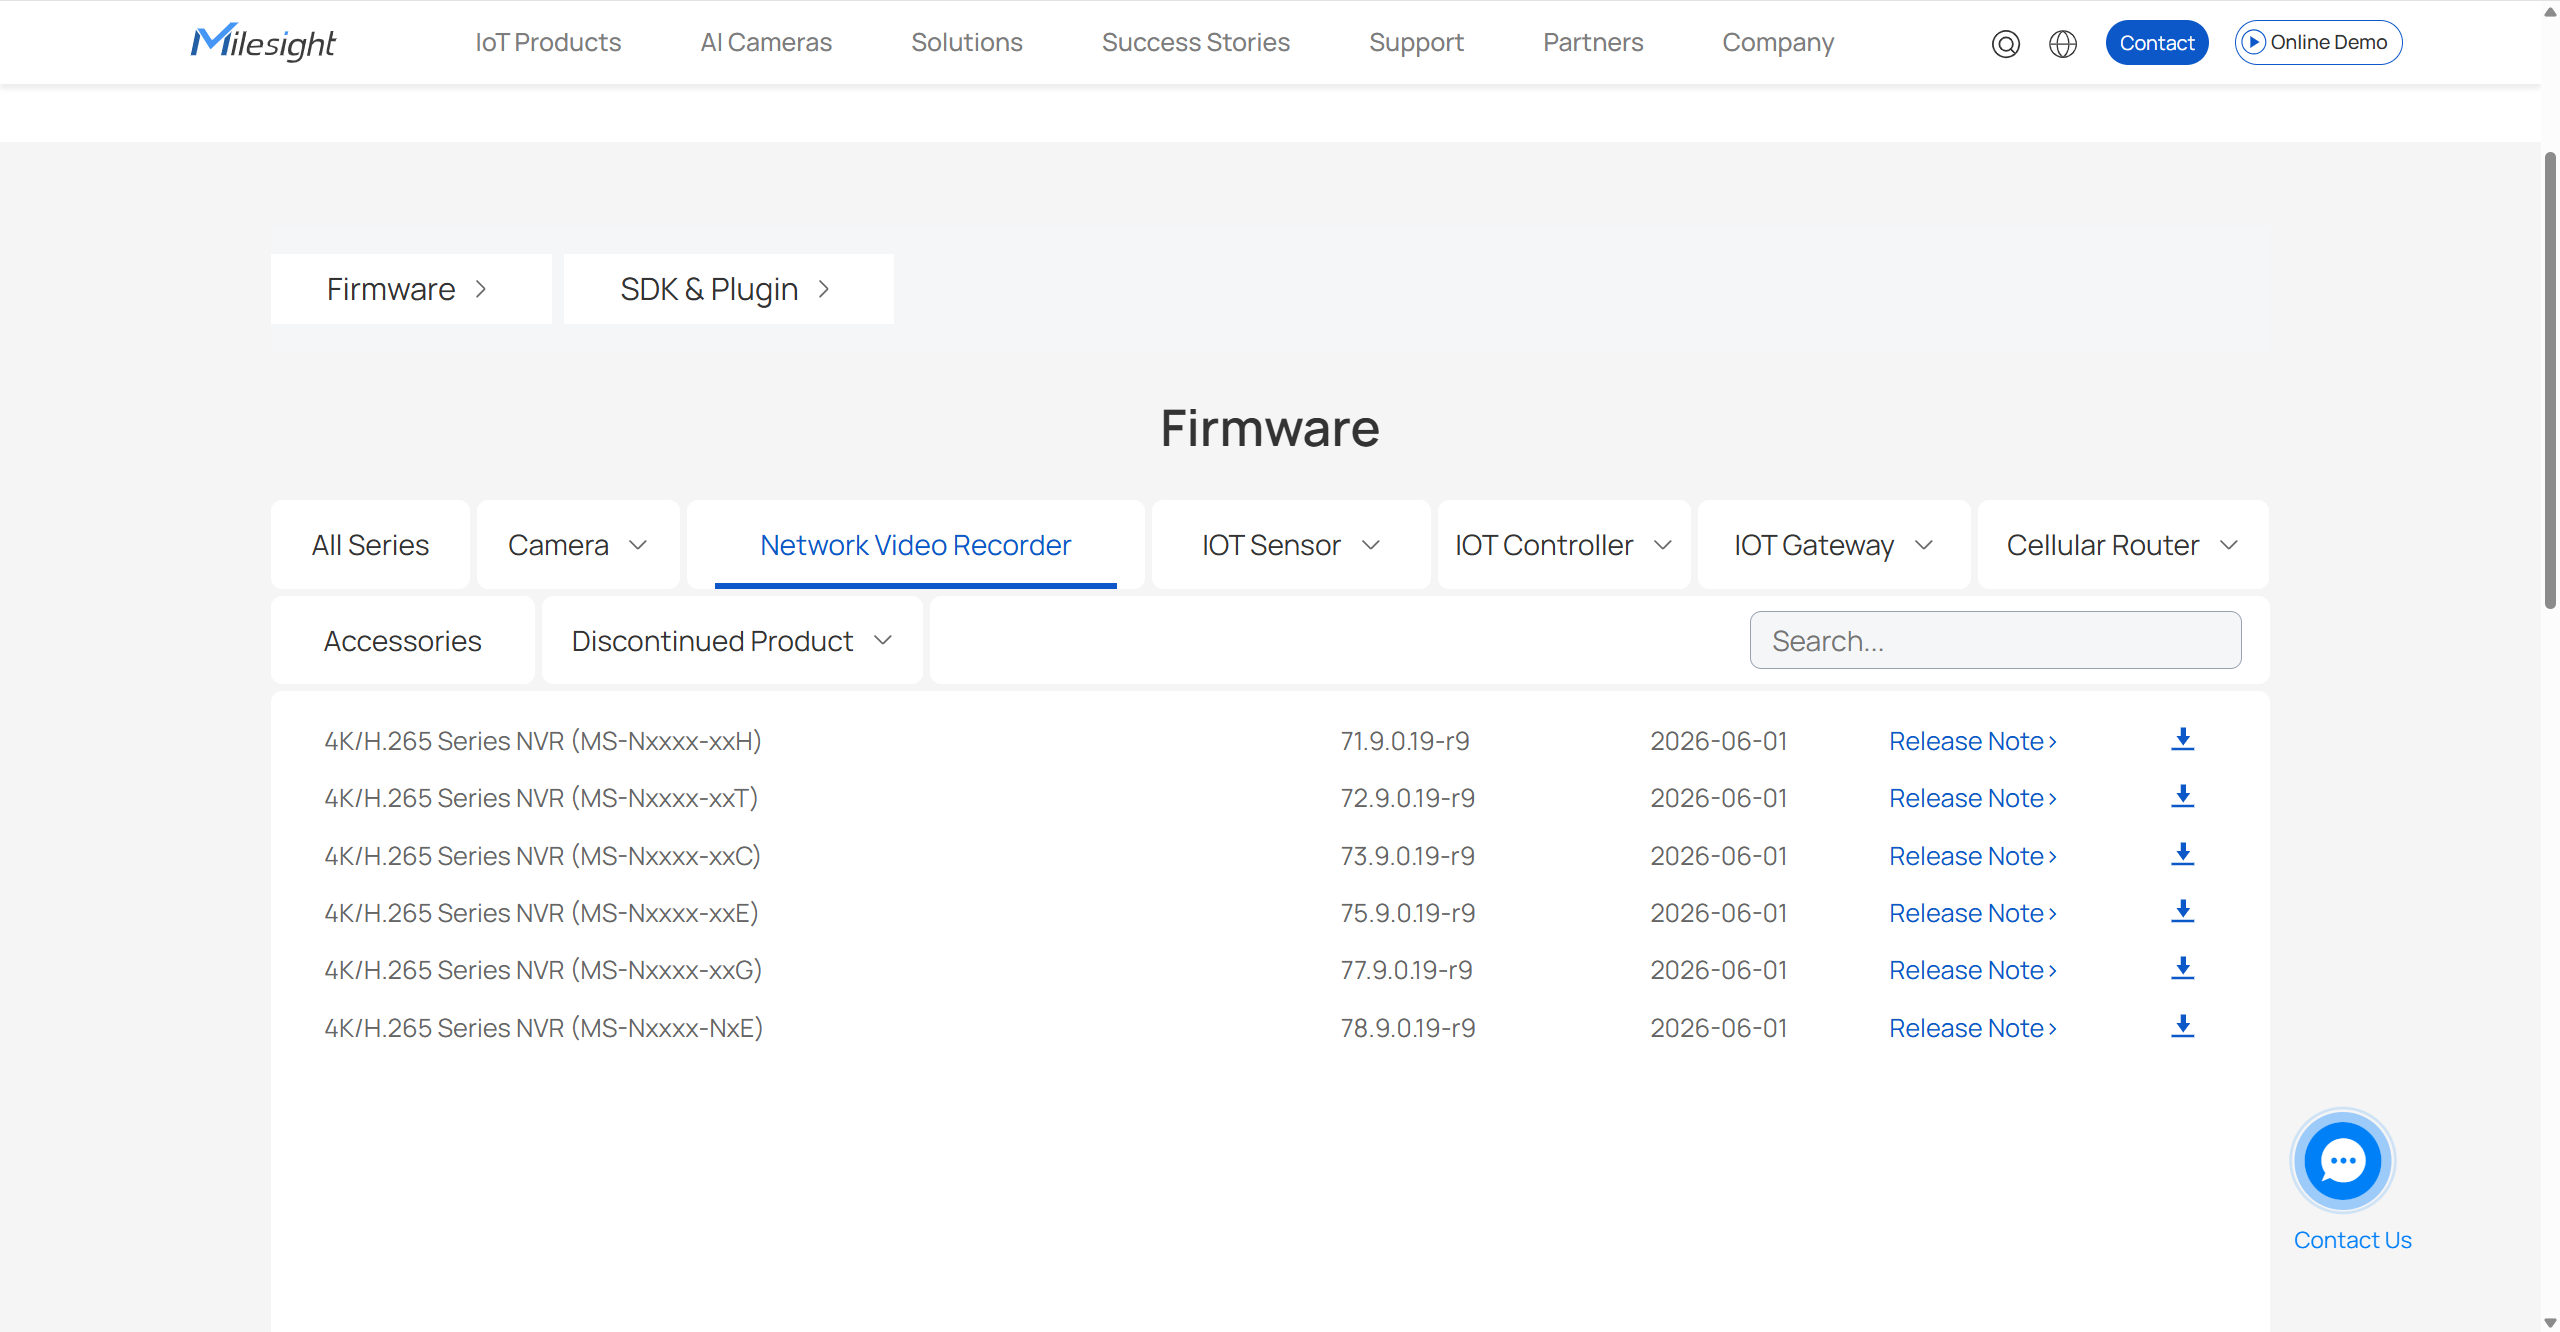The image size is (2560, 1332).
Task: Download firmware for MS-Nxxxx-xxT NVR
Action: coord(2182,796)
